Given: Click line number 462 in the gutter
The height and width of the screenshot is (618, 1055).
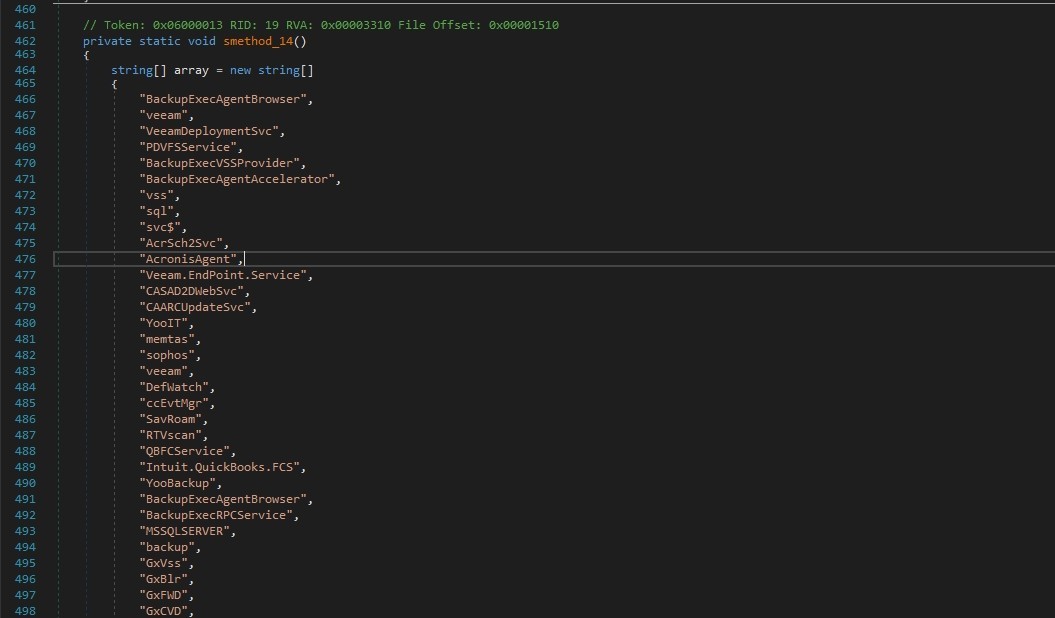Looking at the screenshot, I should [25, 41].
